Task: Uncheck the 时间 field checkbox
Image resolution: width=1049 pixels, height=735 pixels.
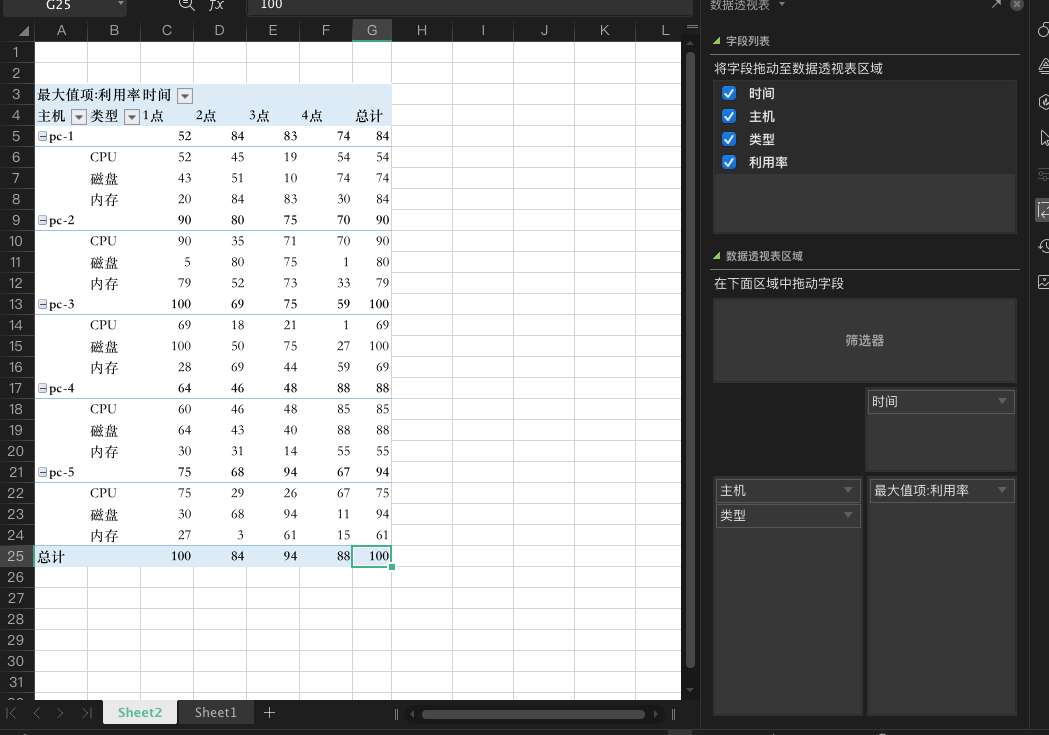Action: point(729,93)
